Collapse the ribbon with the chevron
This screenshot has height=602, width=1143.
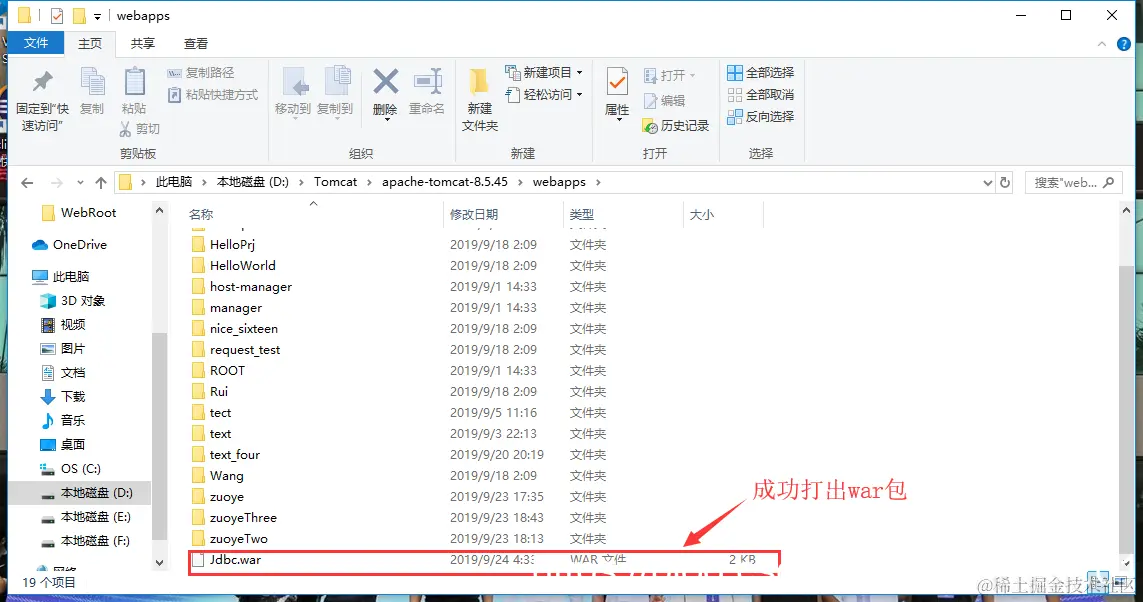click(1100, 43)
